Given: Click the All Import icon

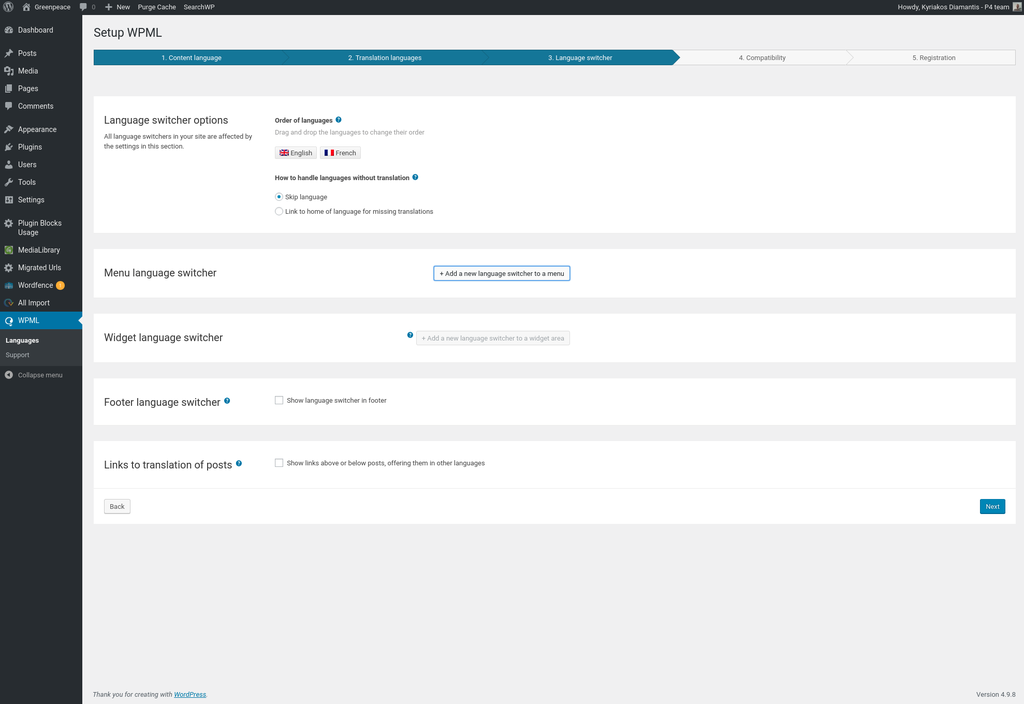Looking at the screenshot, I should tap(8, 303).
